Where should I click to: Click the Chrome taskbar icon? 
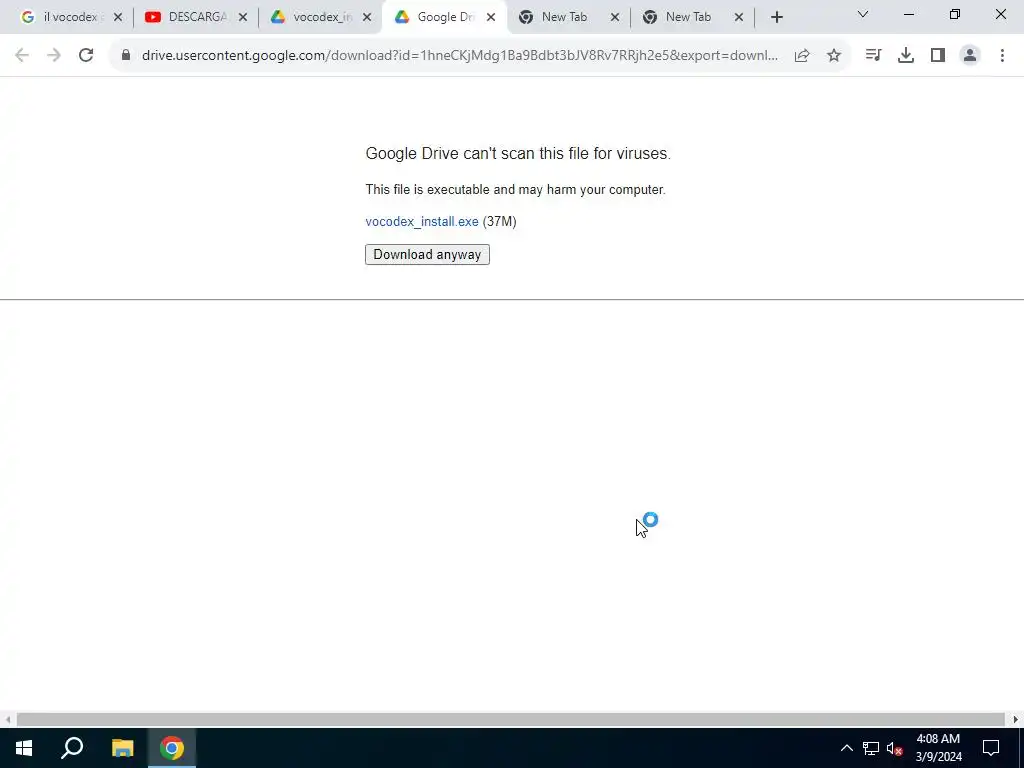[172, 748]
